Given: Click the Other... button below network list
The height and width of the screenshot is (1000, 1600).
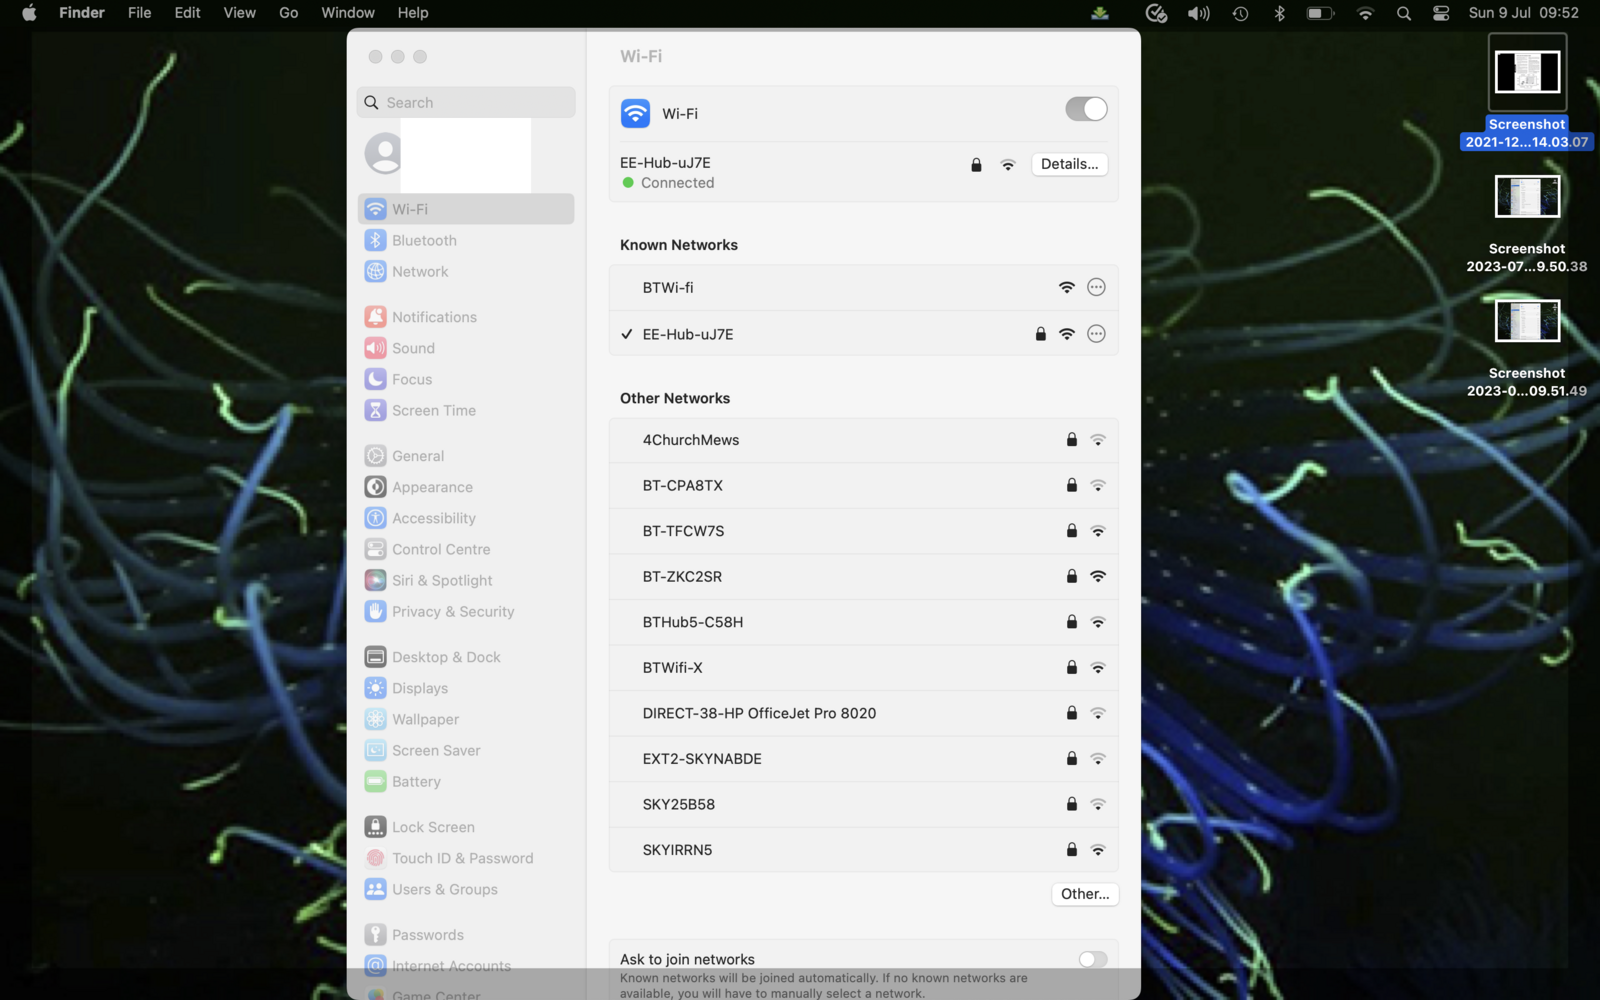Looking at the screenshot, I should [1084, 894].
